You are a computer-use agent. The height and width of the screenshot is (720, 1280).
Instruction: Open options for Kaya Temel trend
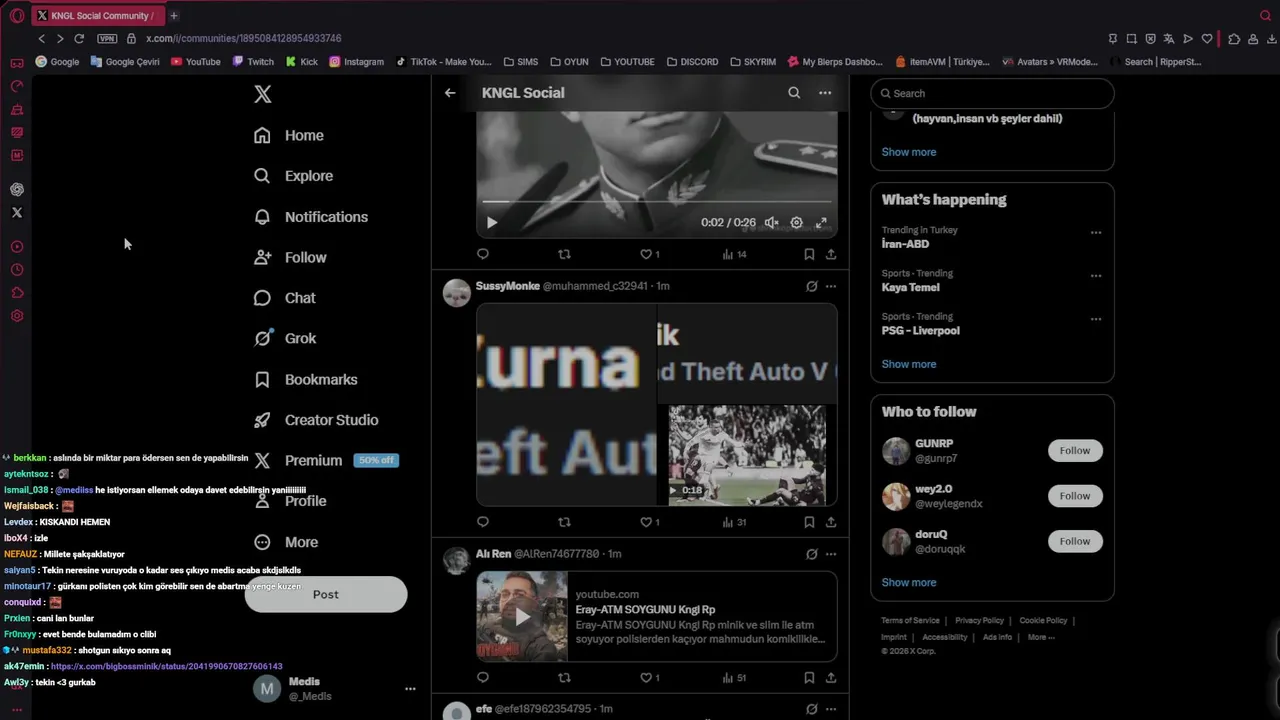coord(1096,276)
